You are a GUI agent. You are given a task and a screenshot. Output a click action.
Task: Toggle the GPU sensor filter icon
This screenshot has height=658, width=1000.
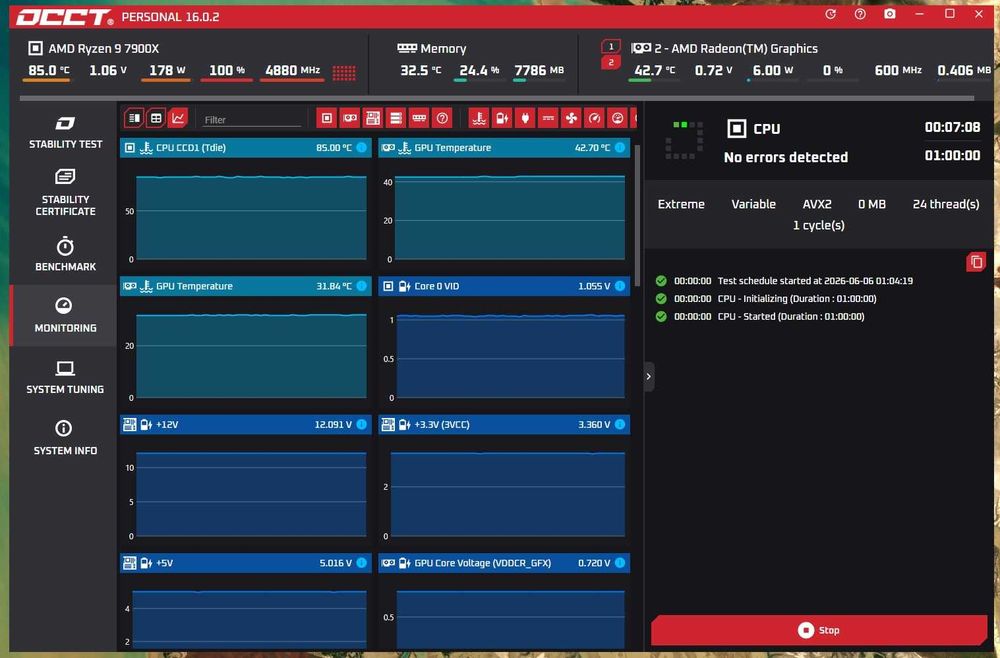click(x=349, y=118)
